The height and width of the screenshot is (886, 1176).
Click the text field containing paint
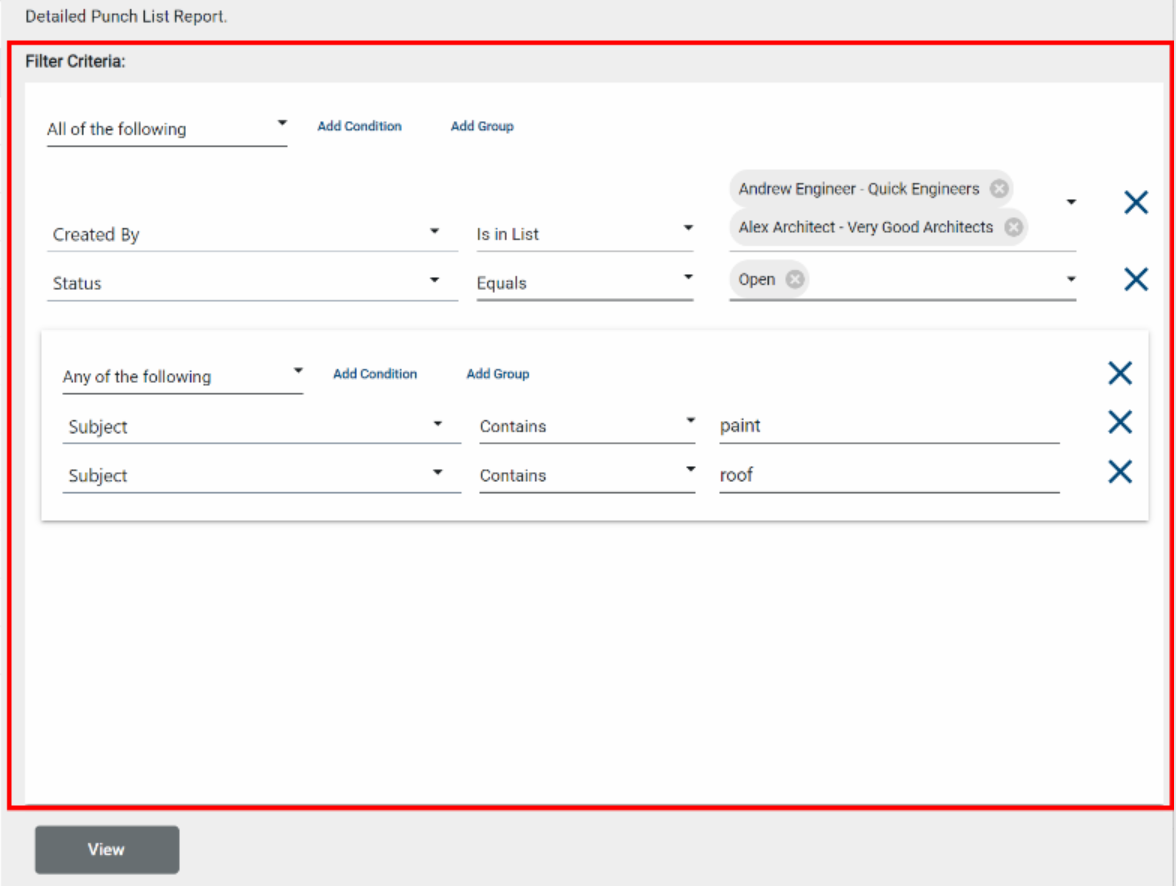pyautogui.click(x=888, y=426)
